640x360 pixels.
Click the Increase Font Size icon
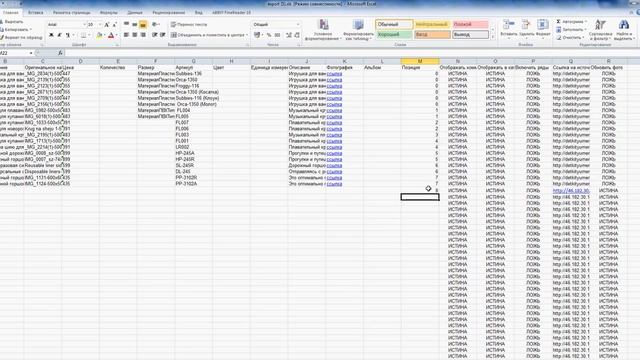point(107,25)
